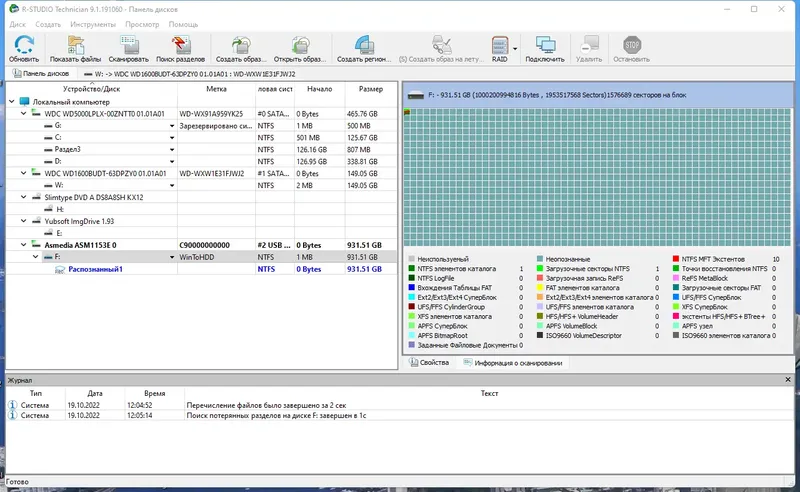800x492 pixels.
Task: Launch Поиск разделов toolbar icon
Action: click(x=181, y=45)
